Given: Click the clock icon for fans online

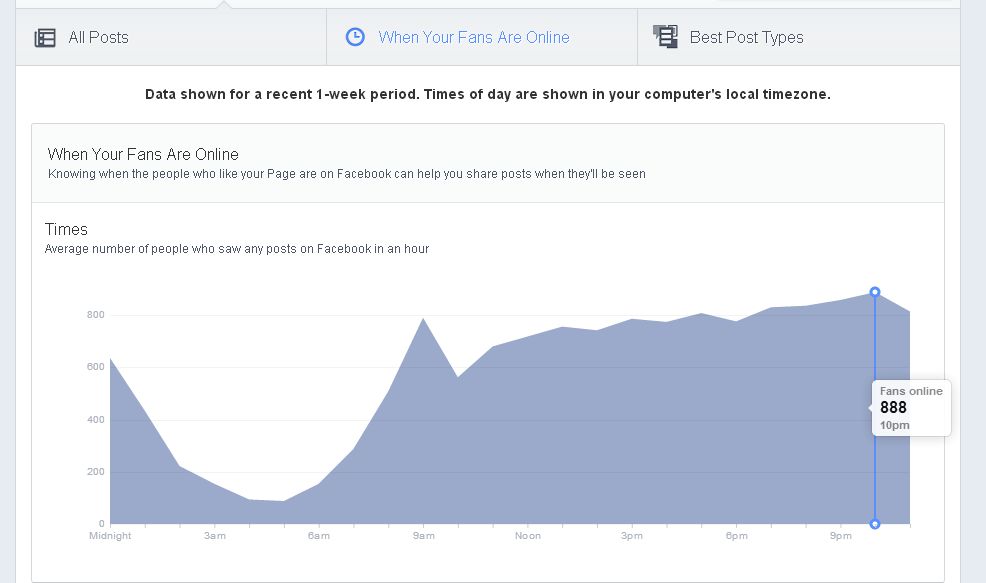Looking at the screenshot, I should [355, 37].
